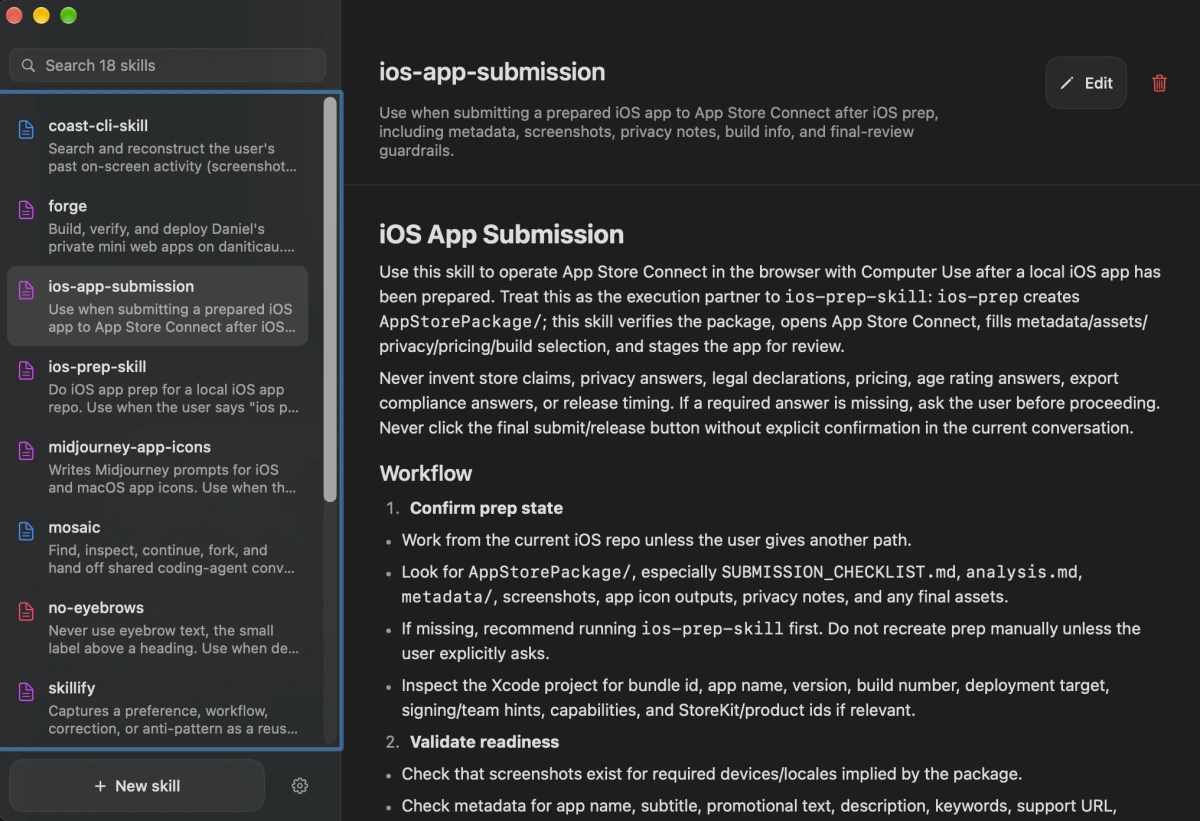The width and height of the screenshot is (1200, 821).
Task: Click the coast-cli-skill document icon
Action: 27,130
